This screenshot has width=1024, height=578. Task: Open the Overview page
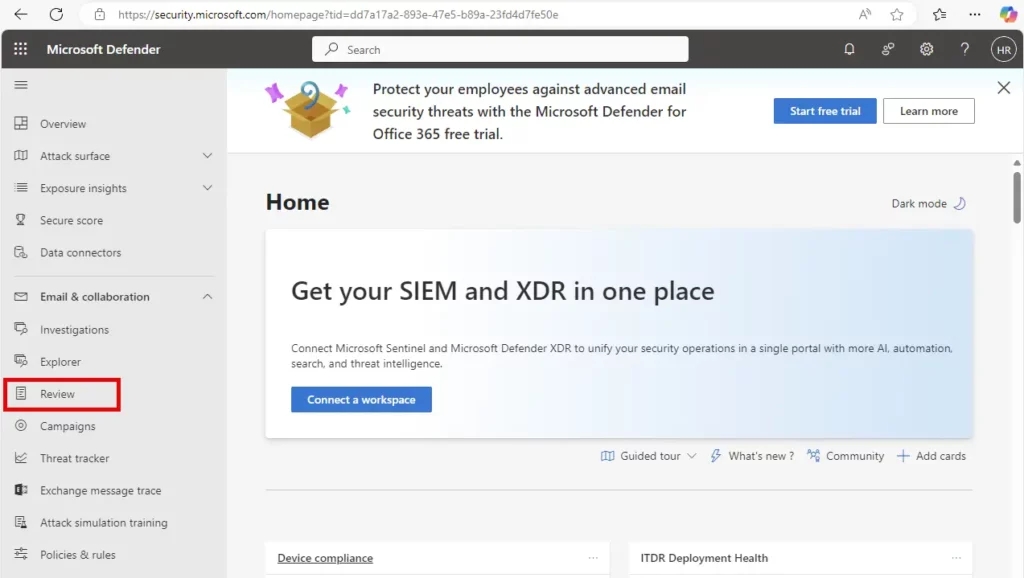(63, 123)
